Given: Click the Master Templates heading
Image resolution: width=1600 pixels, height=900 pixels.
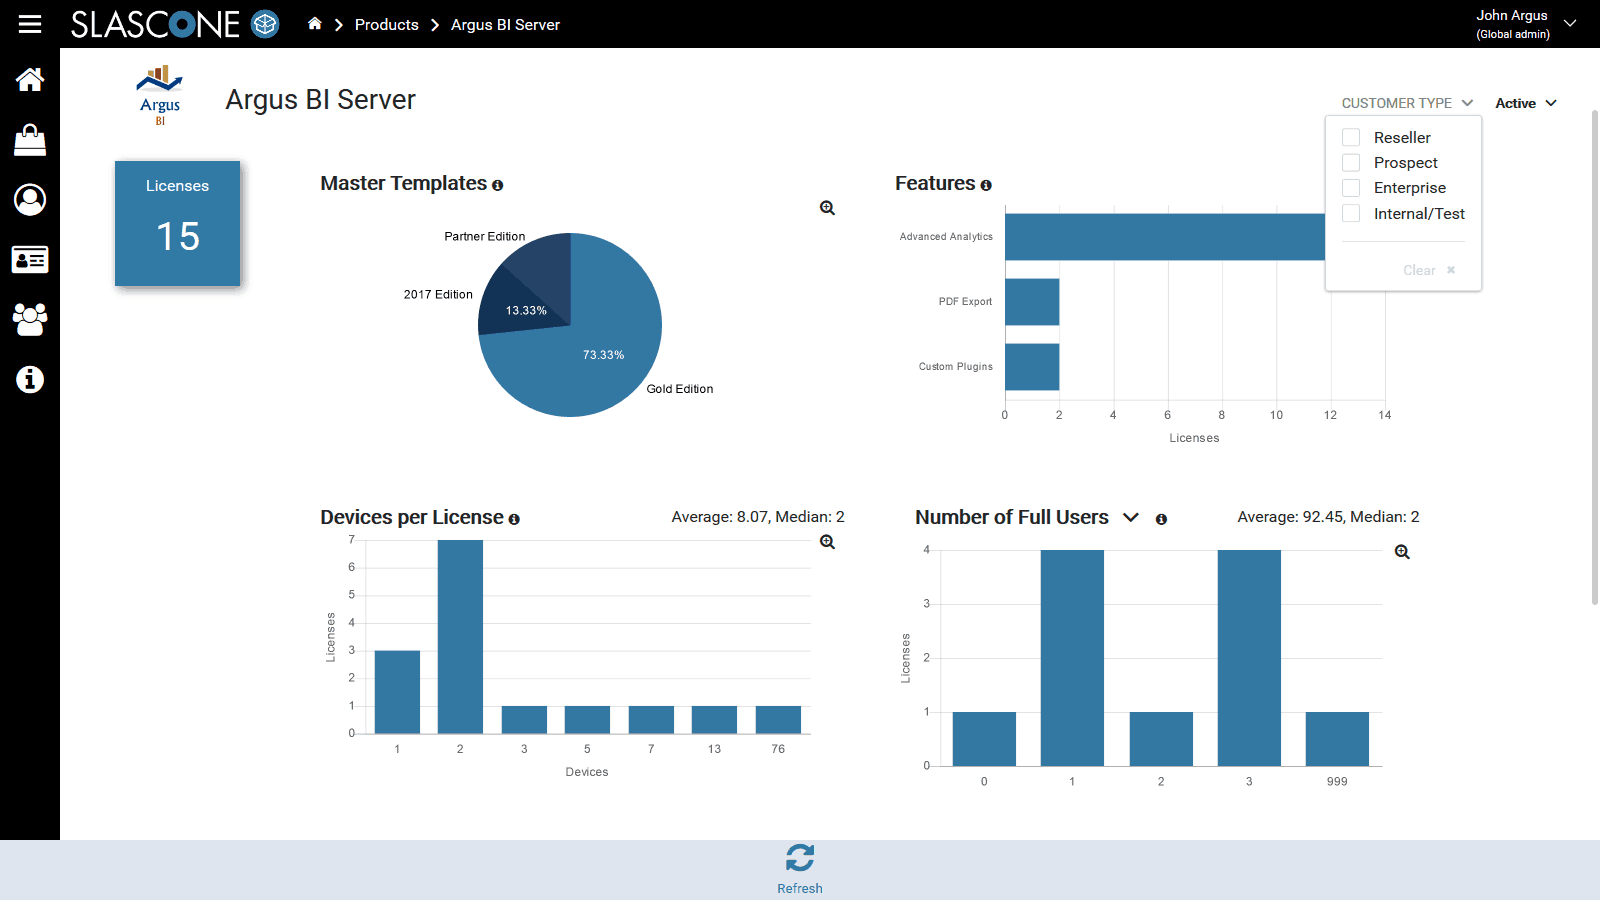Looking at the screenshot, I should pyautogui.click(x=403, y=183).
